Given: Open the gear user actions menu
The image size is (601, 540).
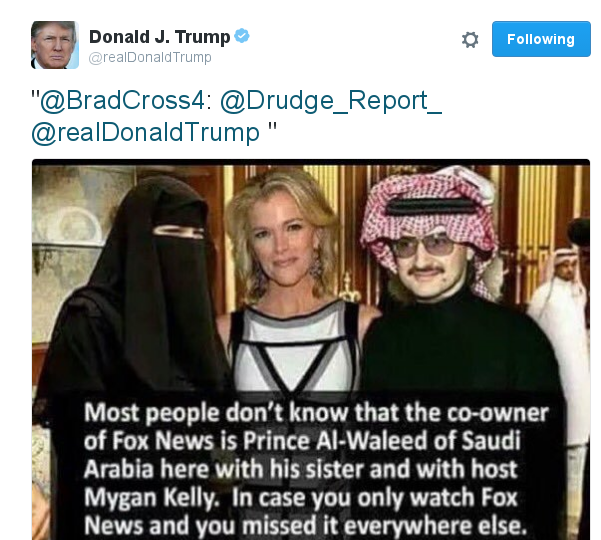Looking at the screenshot, I should [470, 39].
